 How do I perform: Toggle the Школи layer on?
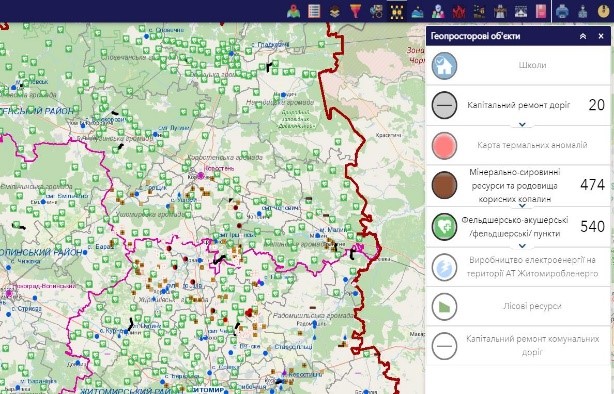coord(444,65)
